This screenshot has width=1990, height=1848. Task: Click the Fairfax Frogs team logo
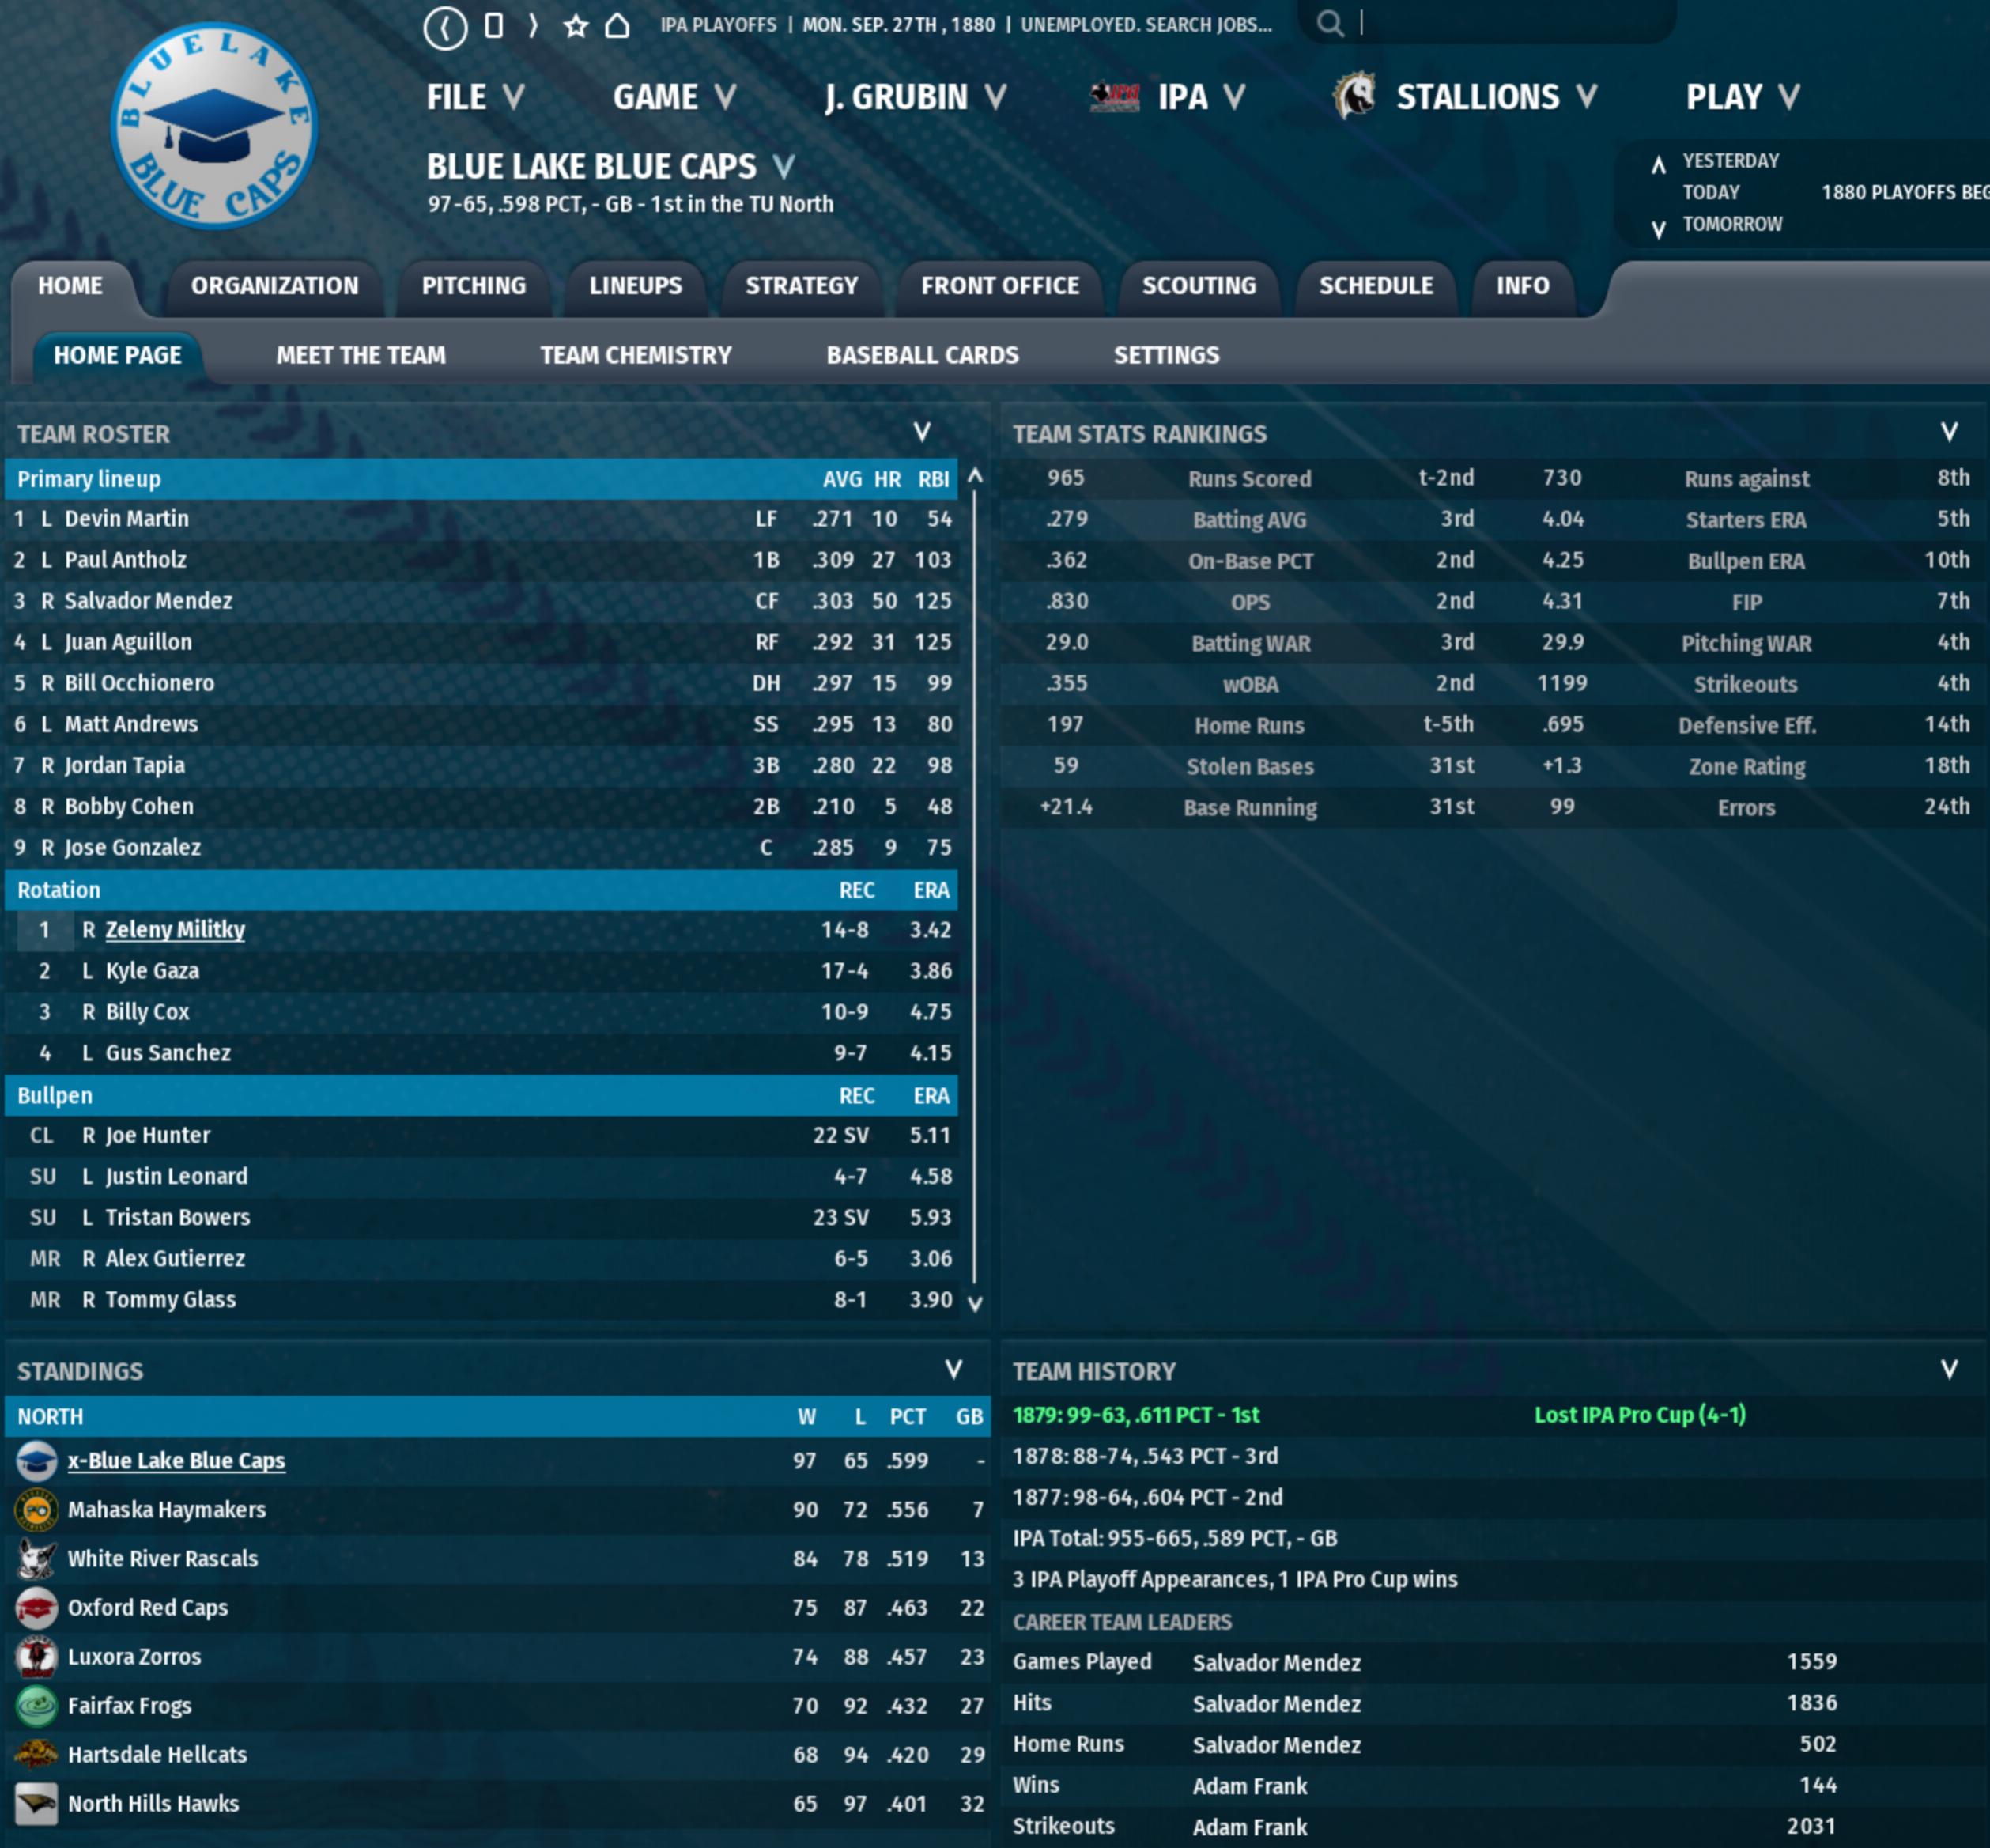[36, 1705]
